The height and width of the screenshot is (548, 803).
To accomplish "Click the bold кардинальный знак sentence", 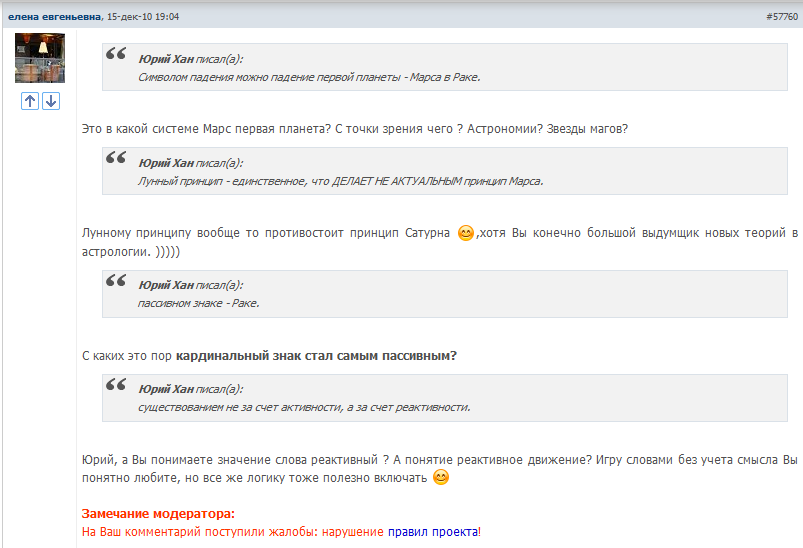I will coord(316,355).
